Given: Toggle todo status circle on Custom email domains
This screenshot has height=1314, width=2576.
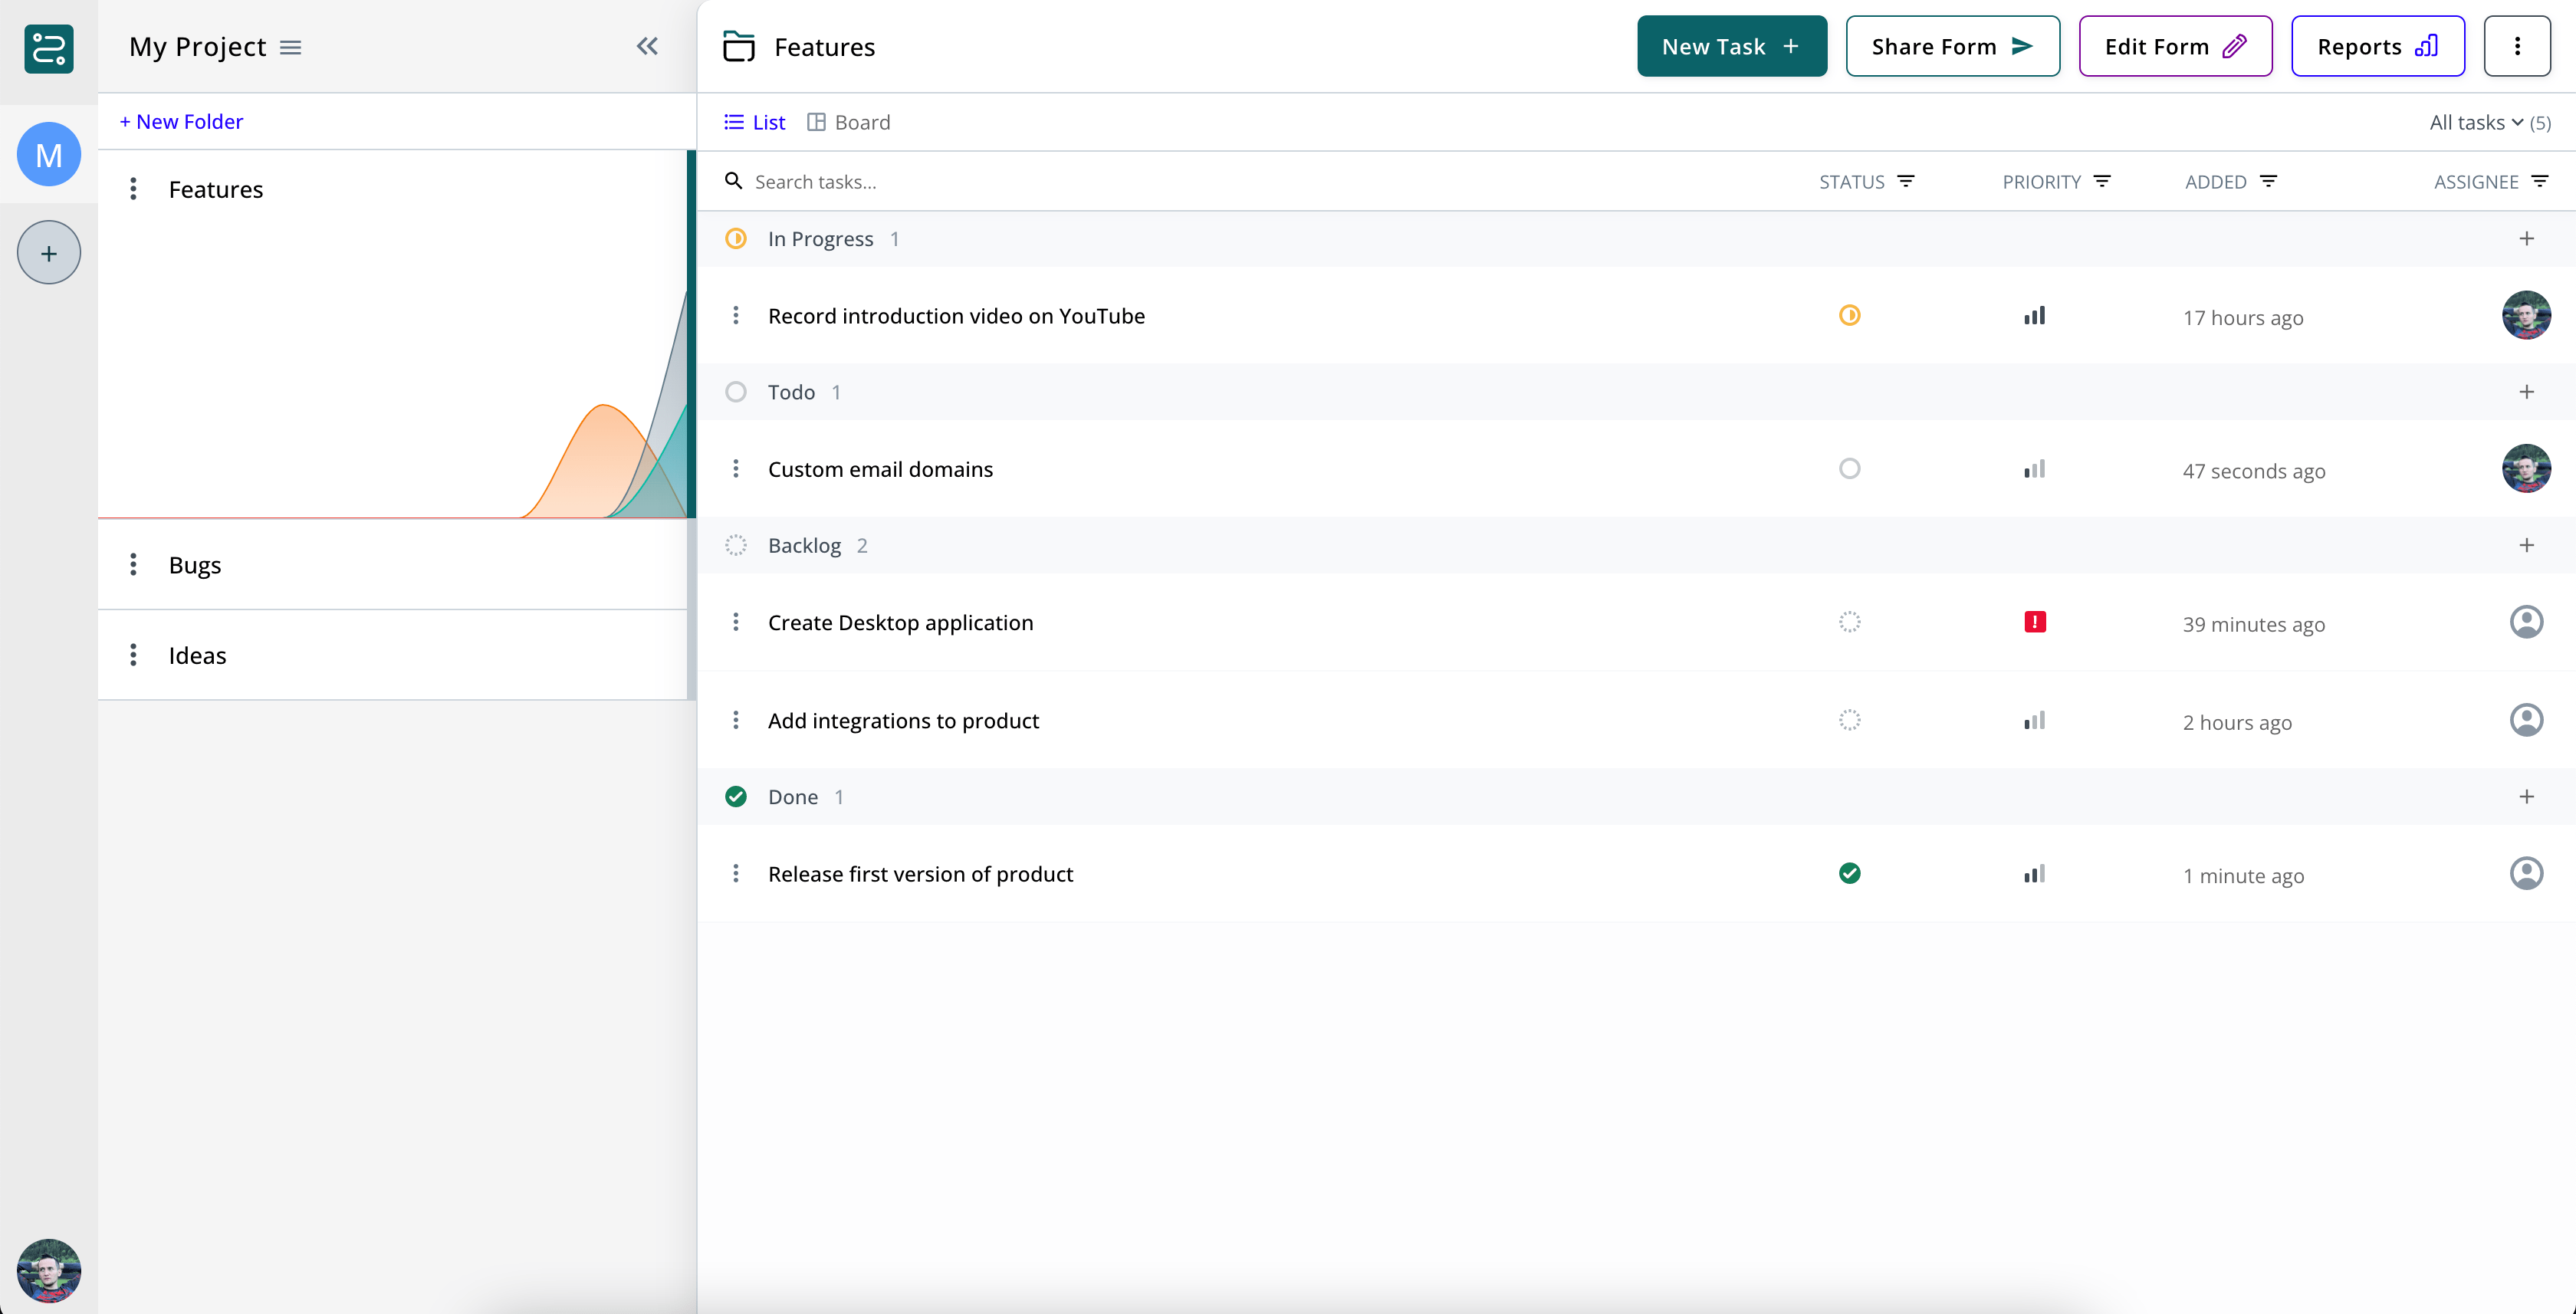Looking at the screenshot, I should pos(1849,468).
